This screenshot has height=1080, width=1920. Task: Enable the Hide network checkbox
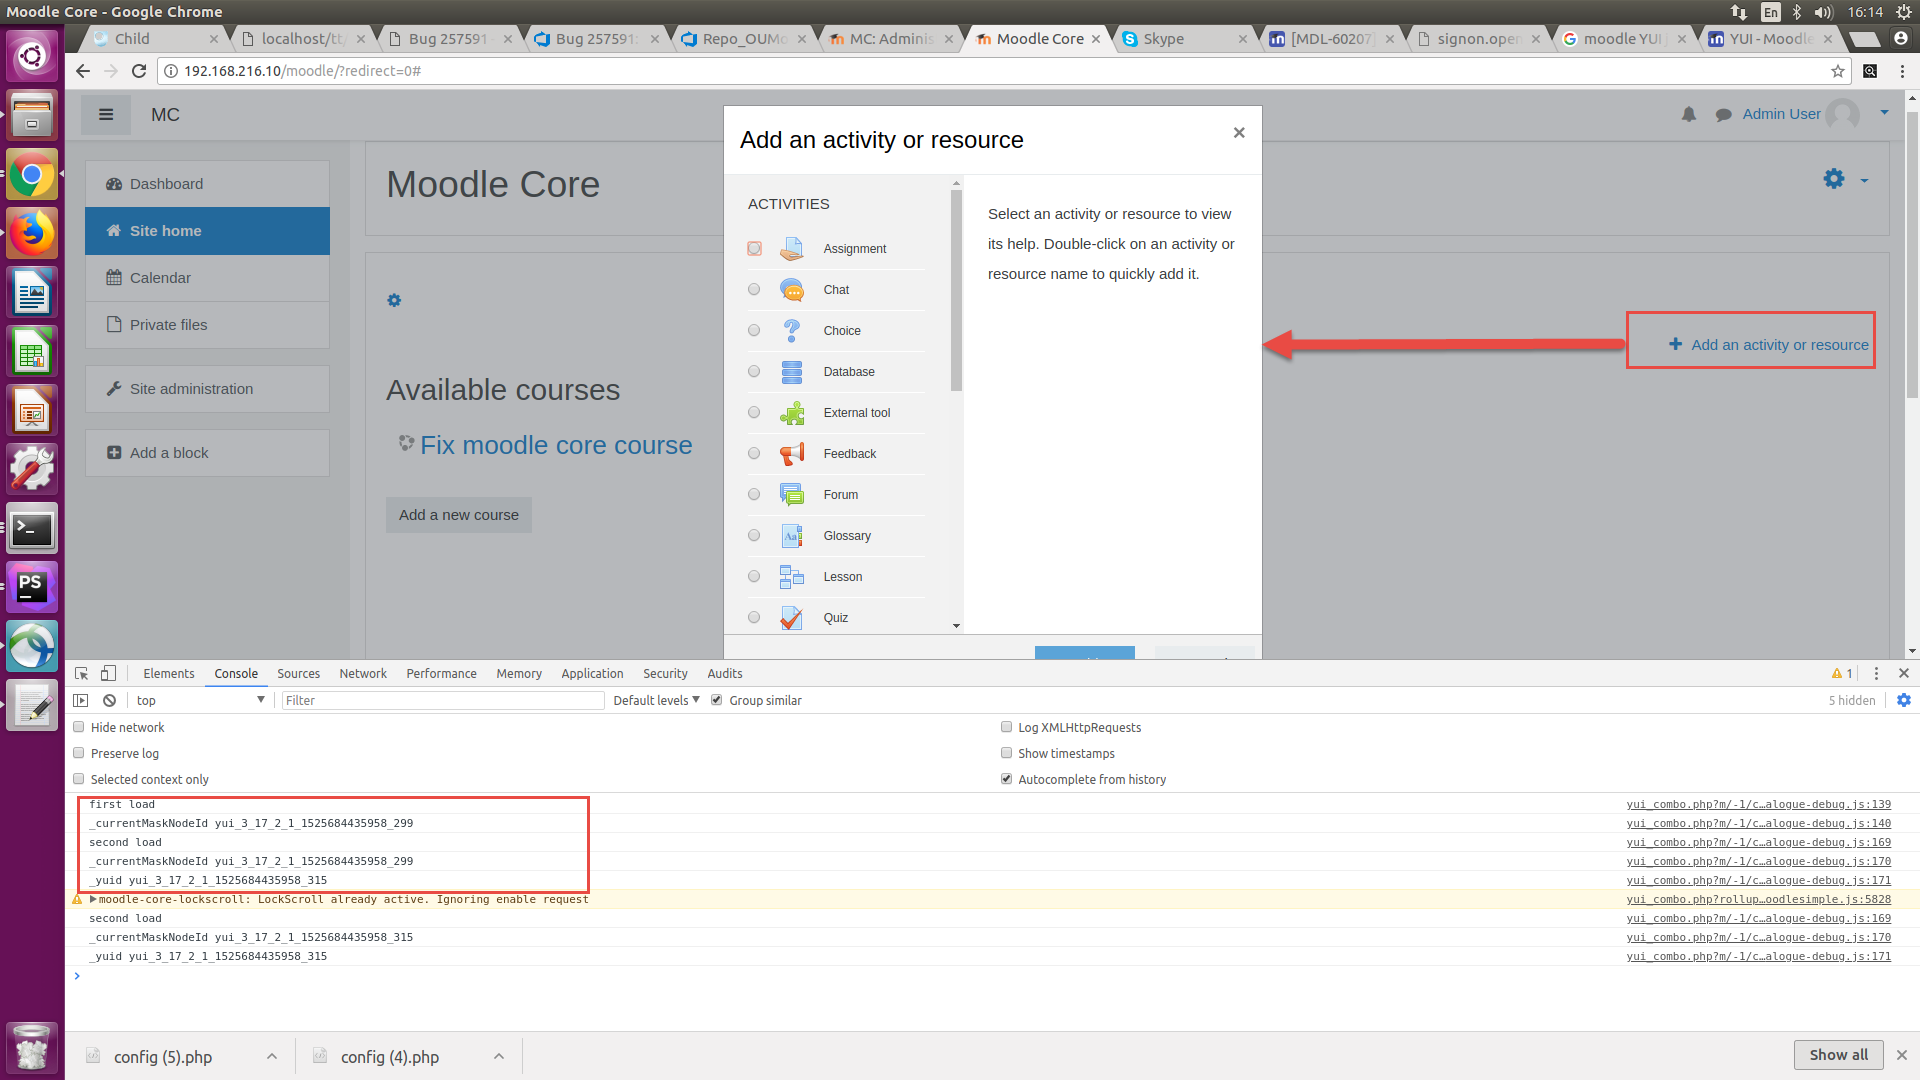[79, 727]
